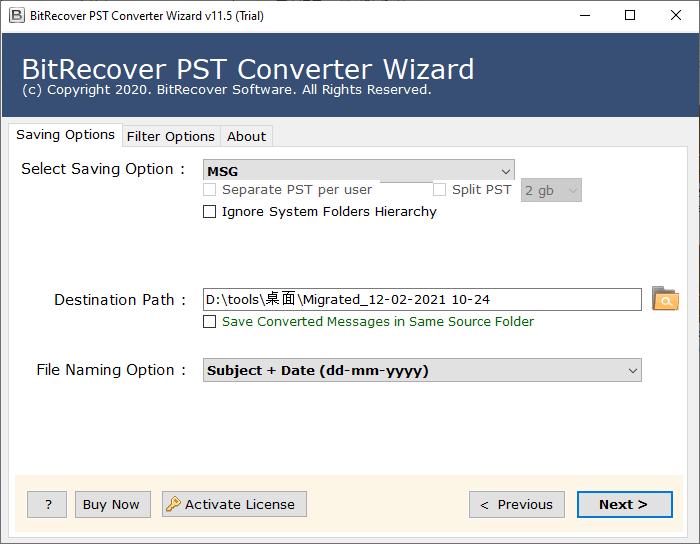Open the File Naming Option dropdown
700x544 pixels.
tap(422, 370)
